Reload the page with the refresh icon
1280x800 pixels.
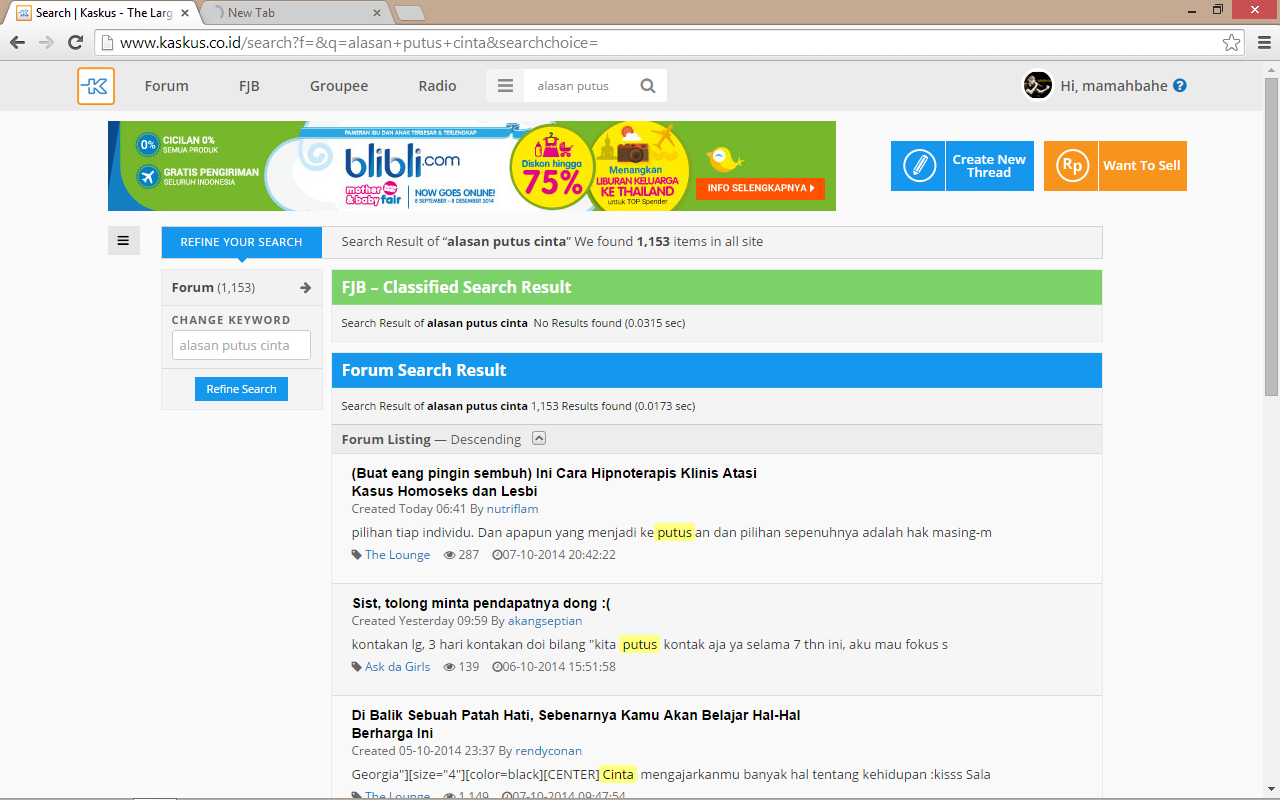point(75,43)
